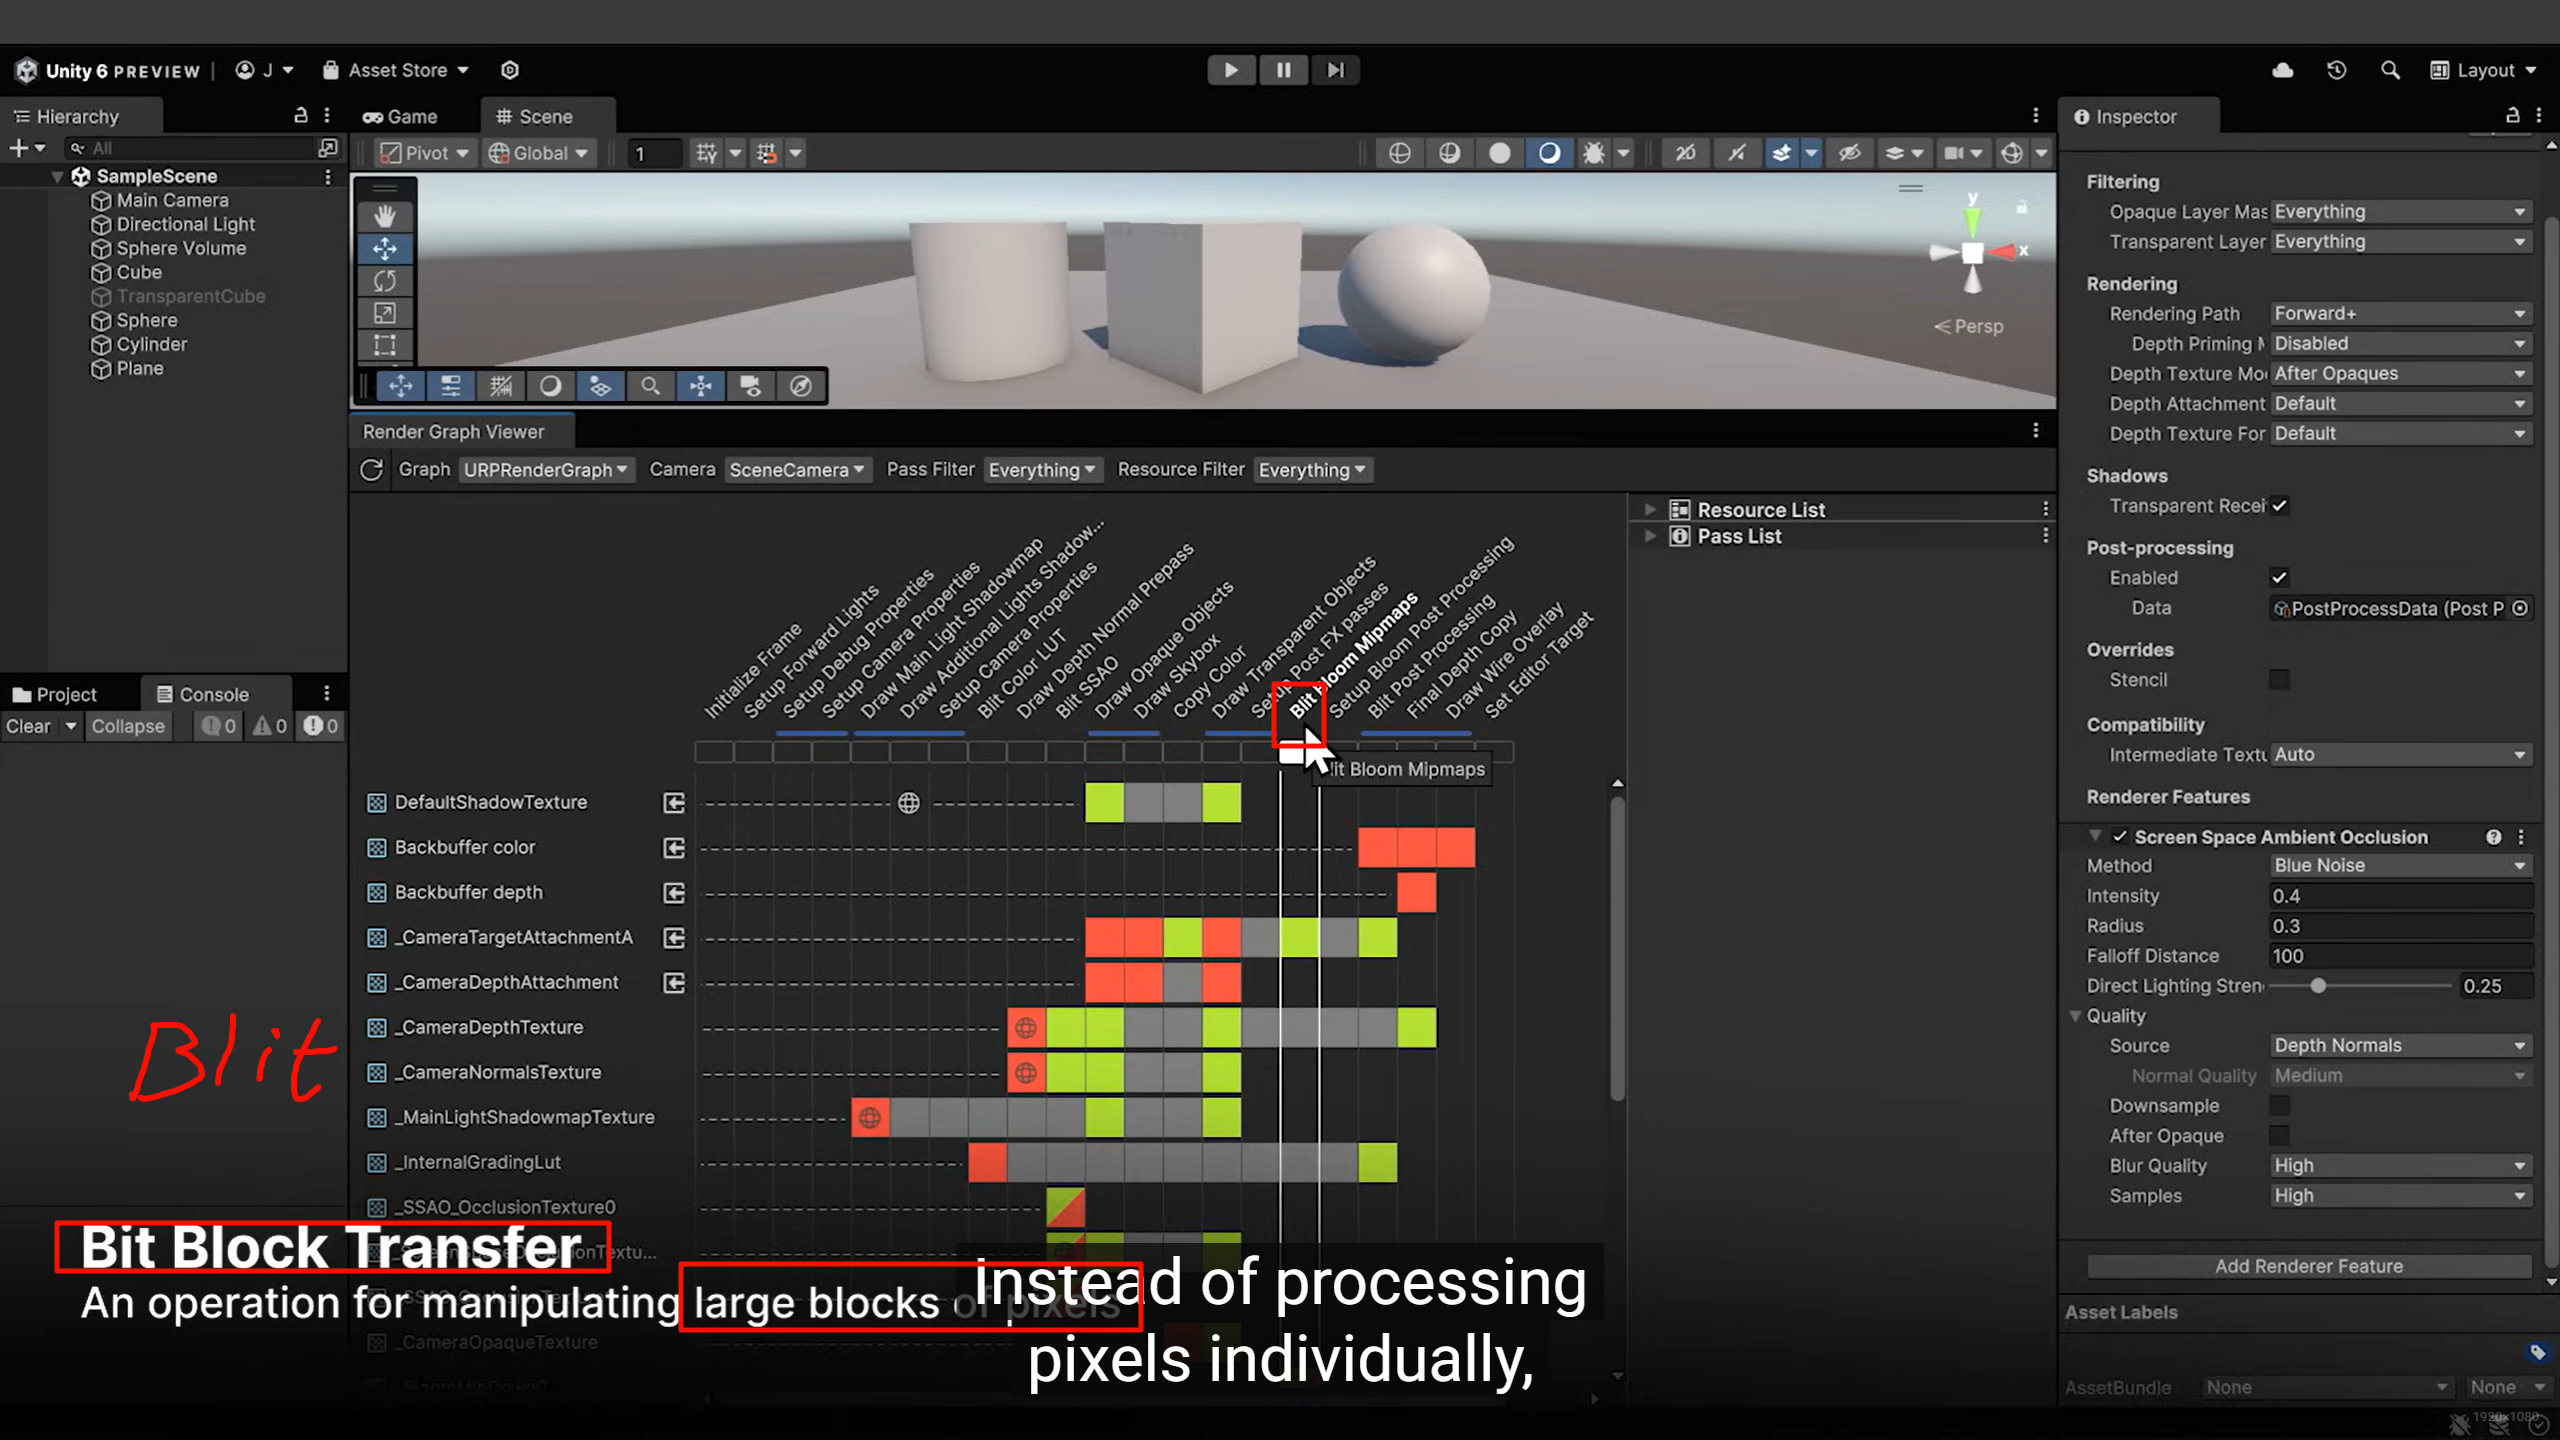Collapse the SampleScene tree node

click(x=57, y=176)
